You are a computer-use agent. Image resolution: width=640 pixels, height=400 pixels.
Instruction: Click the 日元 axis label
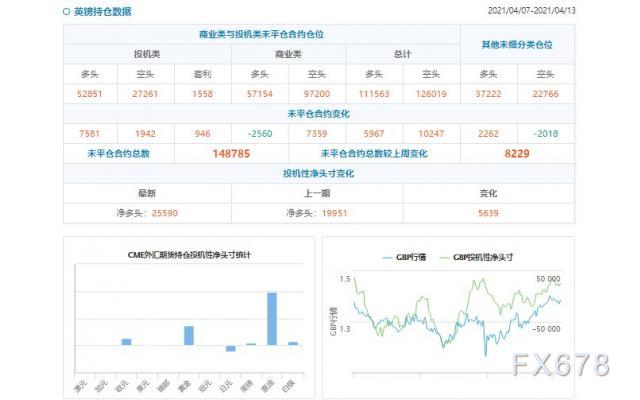pos(226,386)
